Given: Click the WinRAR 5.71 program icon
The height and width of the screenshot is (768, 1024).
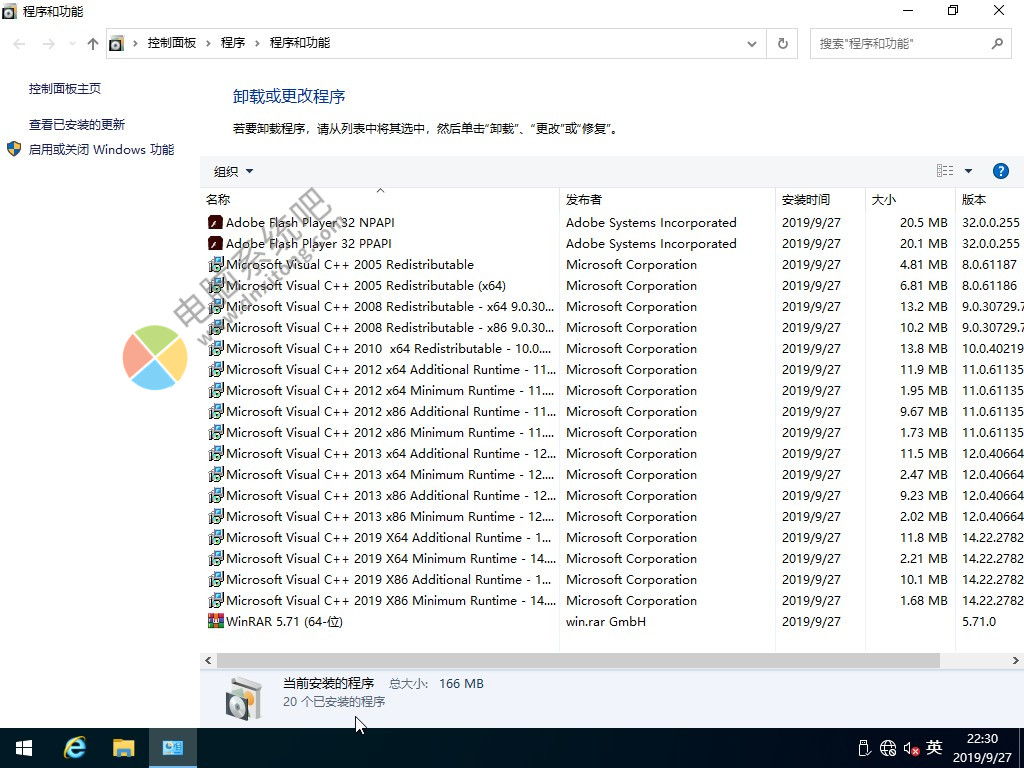Looking at the screenshot, I should tap(216, 621).
